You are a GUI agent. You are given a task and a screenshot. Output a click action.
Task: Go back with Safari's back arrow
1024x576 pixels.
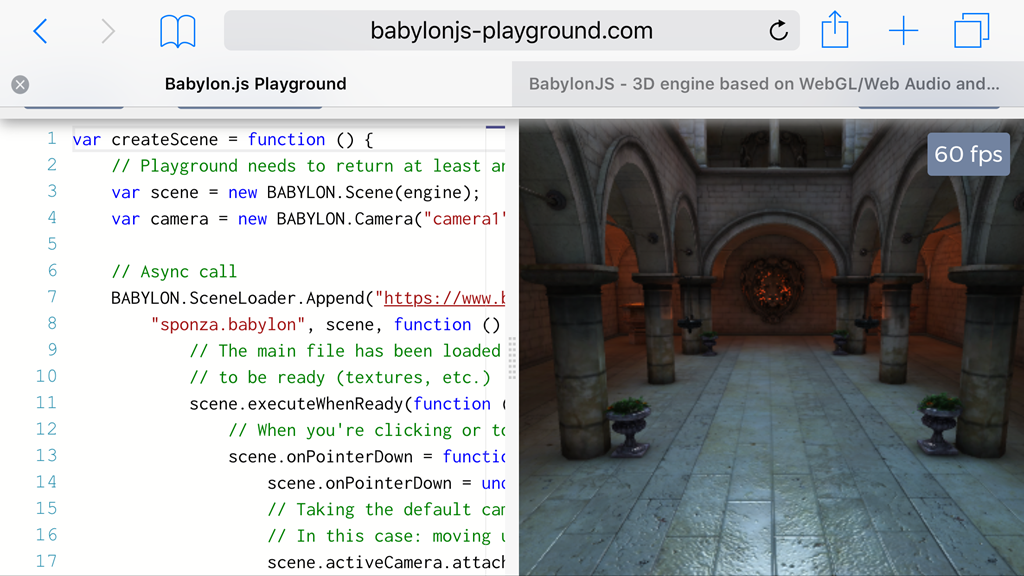(40, 31)
